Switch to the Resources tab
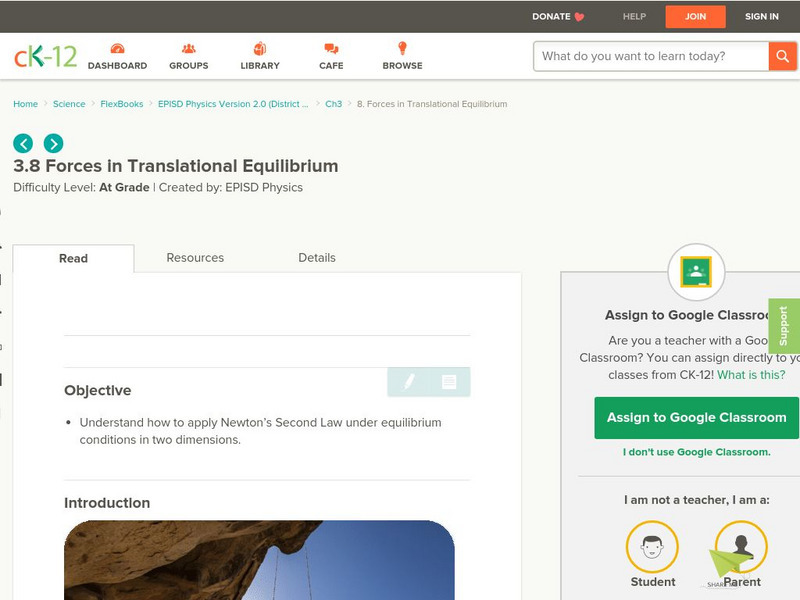800x600 pixels. (x=195, y=258)
